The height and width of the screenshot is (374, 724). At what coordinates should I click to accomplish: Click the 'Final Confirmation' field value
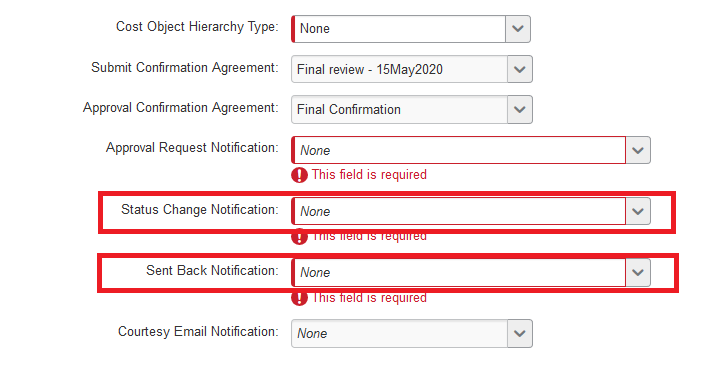pyautogui.click(x=349, y=109)
